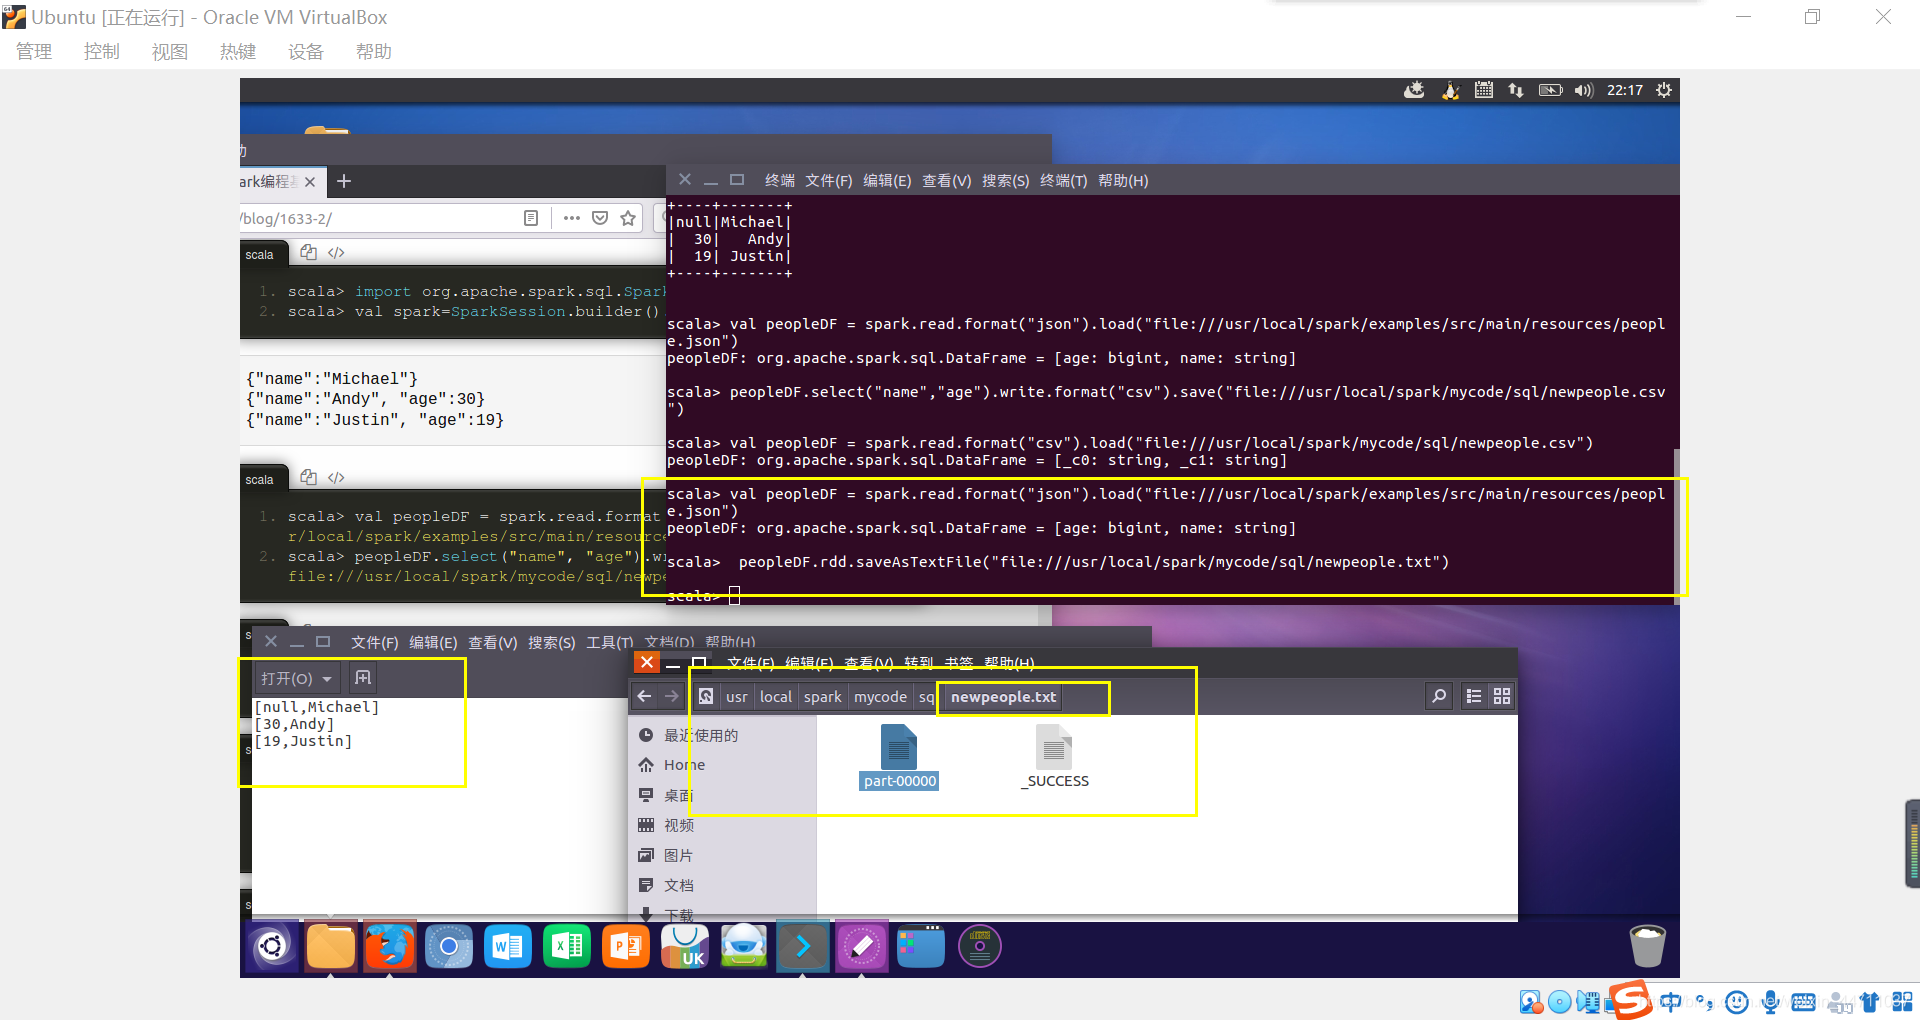Open the spark breadcrumb folder dropdown path
The height and width of the screenshot is (1020, 1920).
(x=822, y=697)
